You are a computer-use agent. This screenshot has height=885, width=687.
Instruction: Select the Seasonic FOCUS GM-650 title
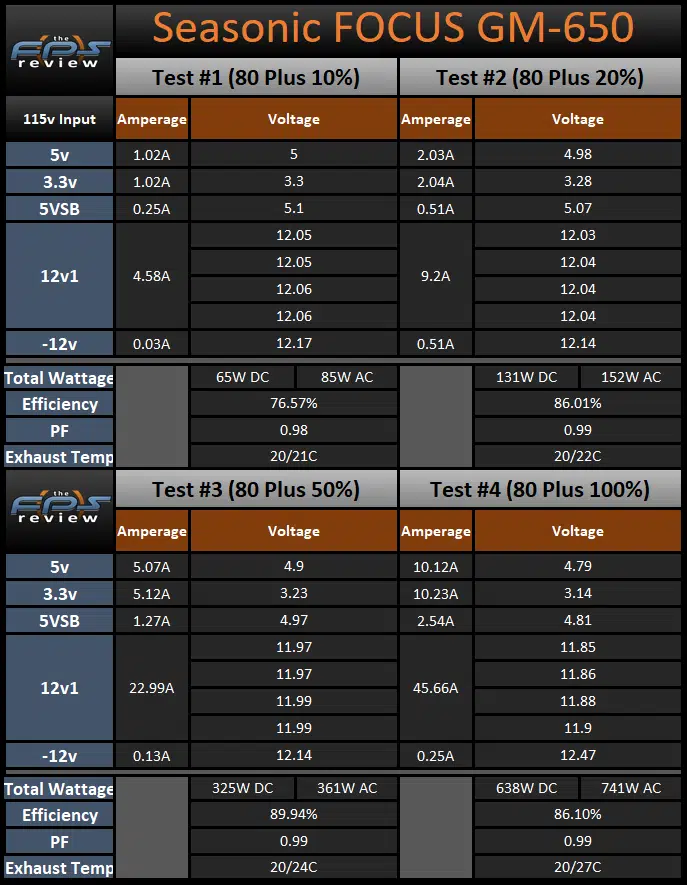click(393, 27)
